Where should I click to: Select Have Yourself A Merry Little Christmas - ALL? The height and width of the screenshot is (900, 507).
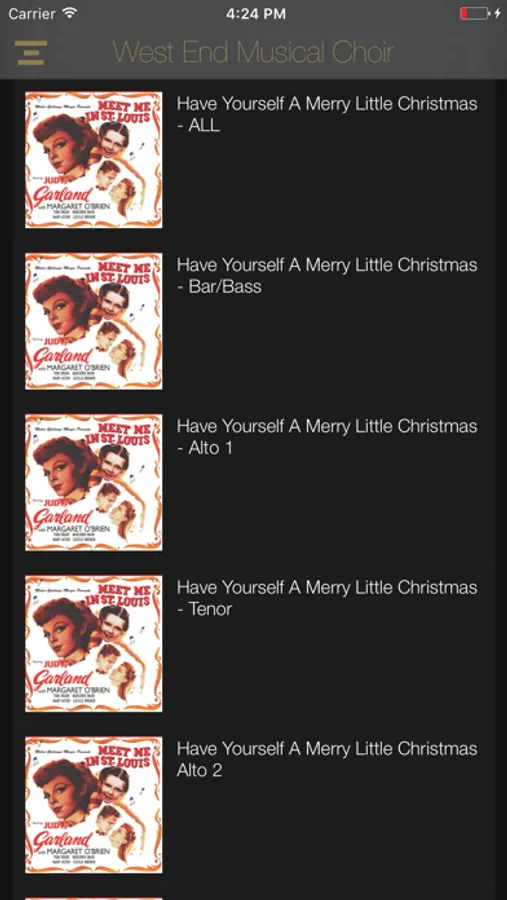[327, 114]
